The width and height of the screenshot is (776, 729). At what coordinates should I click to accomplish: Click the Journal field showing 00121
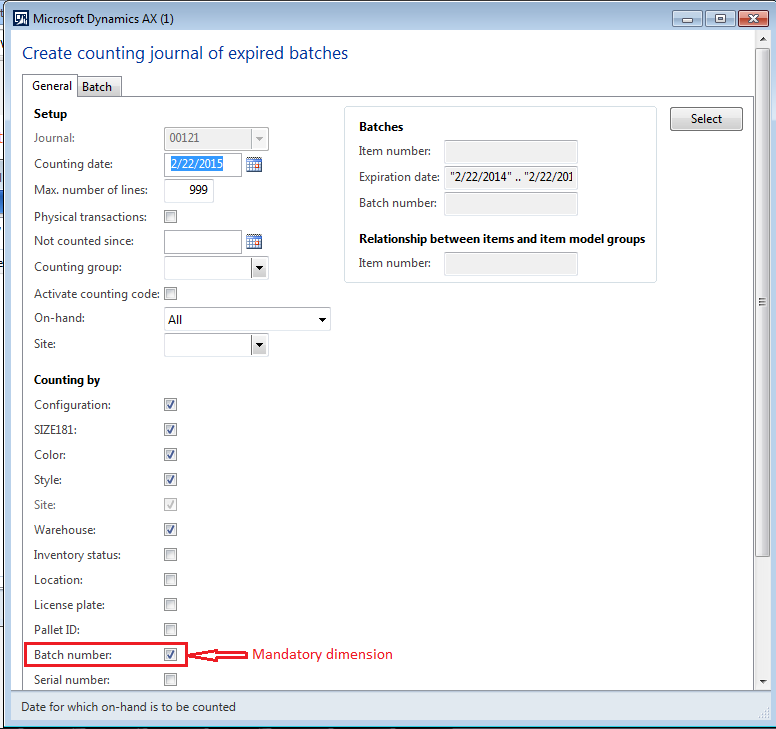click(208, 139)
